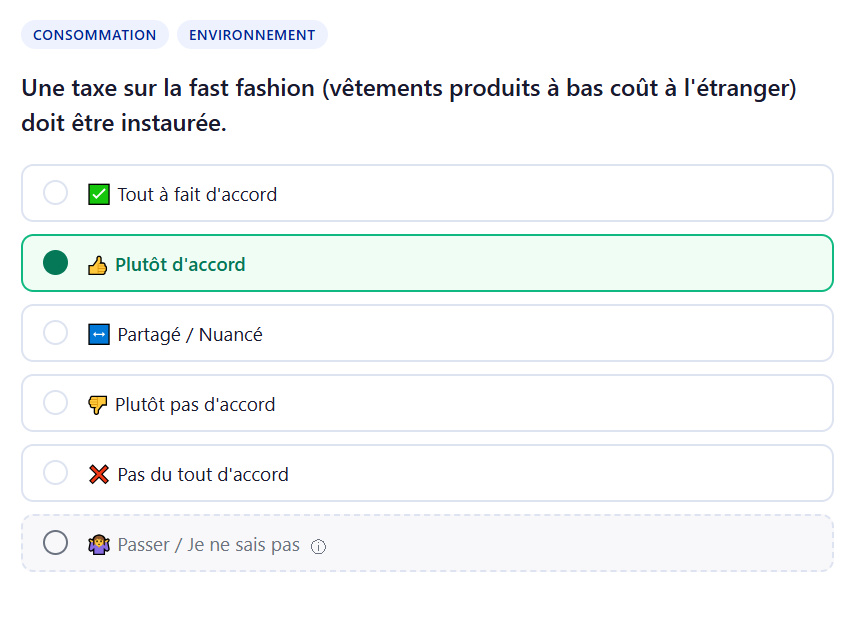The height and width of the screenshot is (622, 858).
Task: Click the green checkmark emoji icon
Action: pos(98,194)
